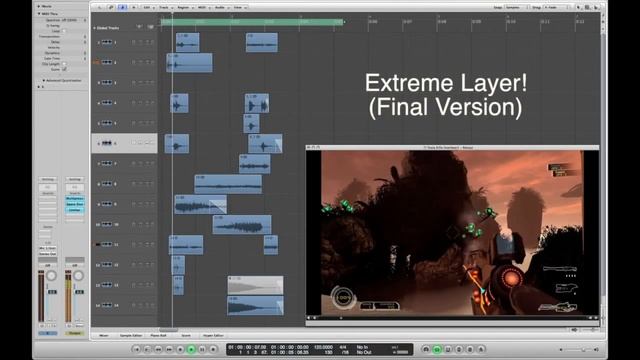Viewport: 640px width, 360px height.
Task: Expand the Global Tracks disclosure triangle
Action: click(x=94, y=28)
